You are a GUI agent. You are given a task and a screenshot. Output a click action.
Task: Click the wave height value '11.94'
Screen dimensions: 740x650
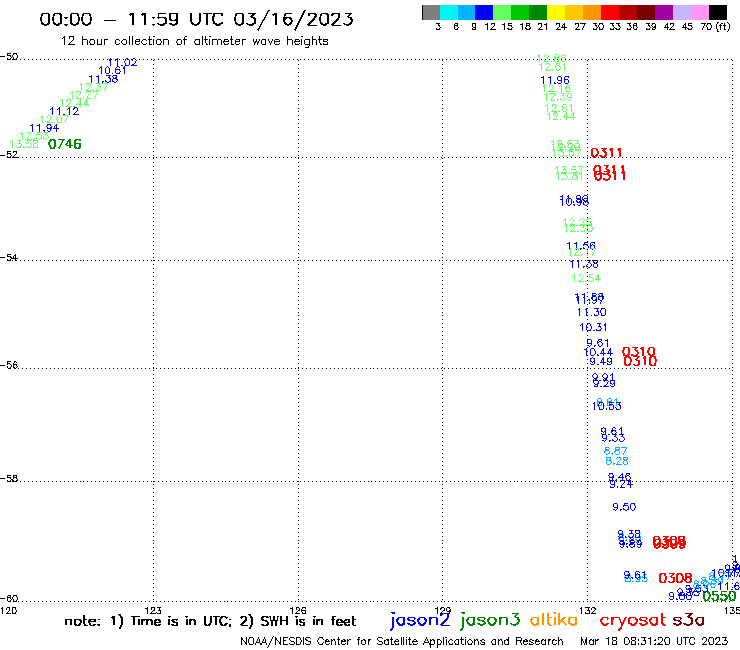(44, 128)
